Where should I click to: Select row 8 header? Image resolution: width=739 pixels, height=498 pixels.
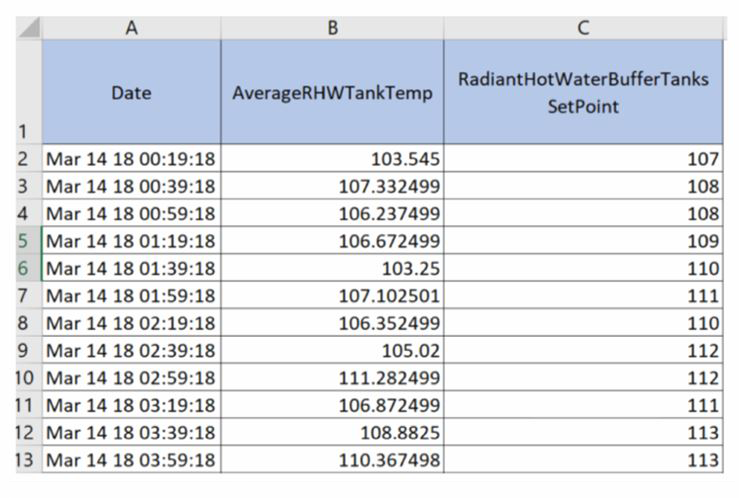(29, 322)
